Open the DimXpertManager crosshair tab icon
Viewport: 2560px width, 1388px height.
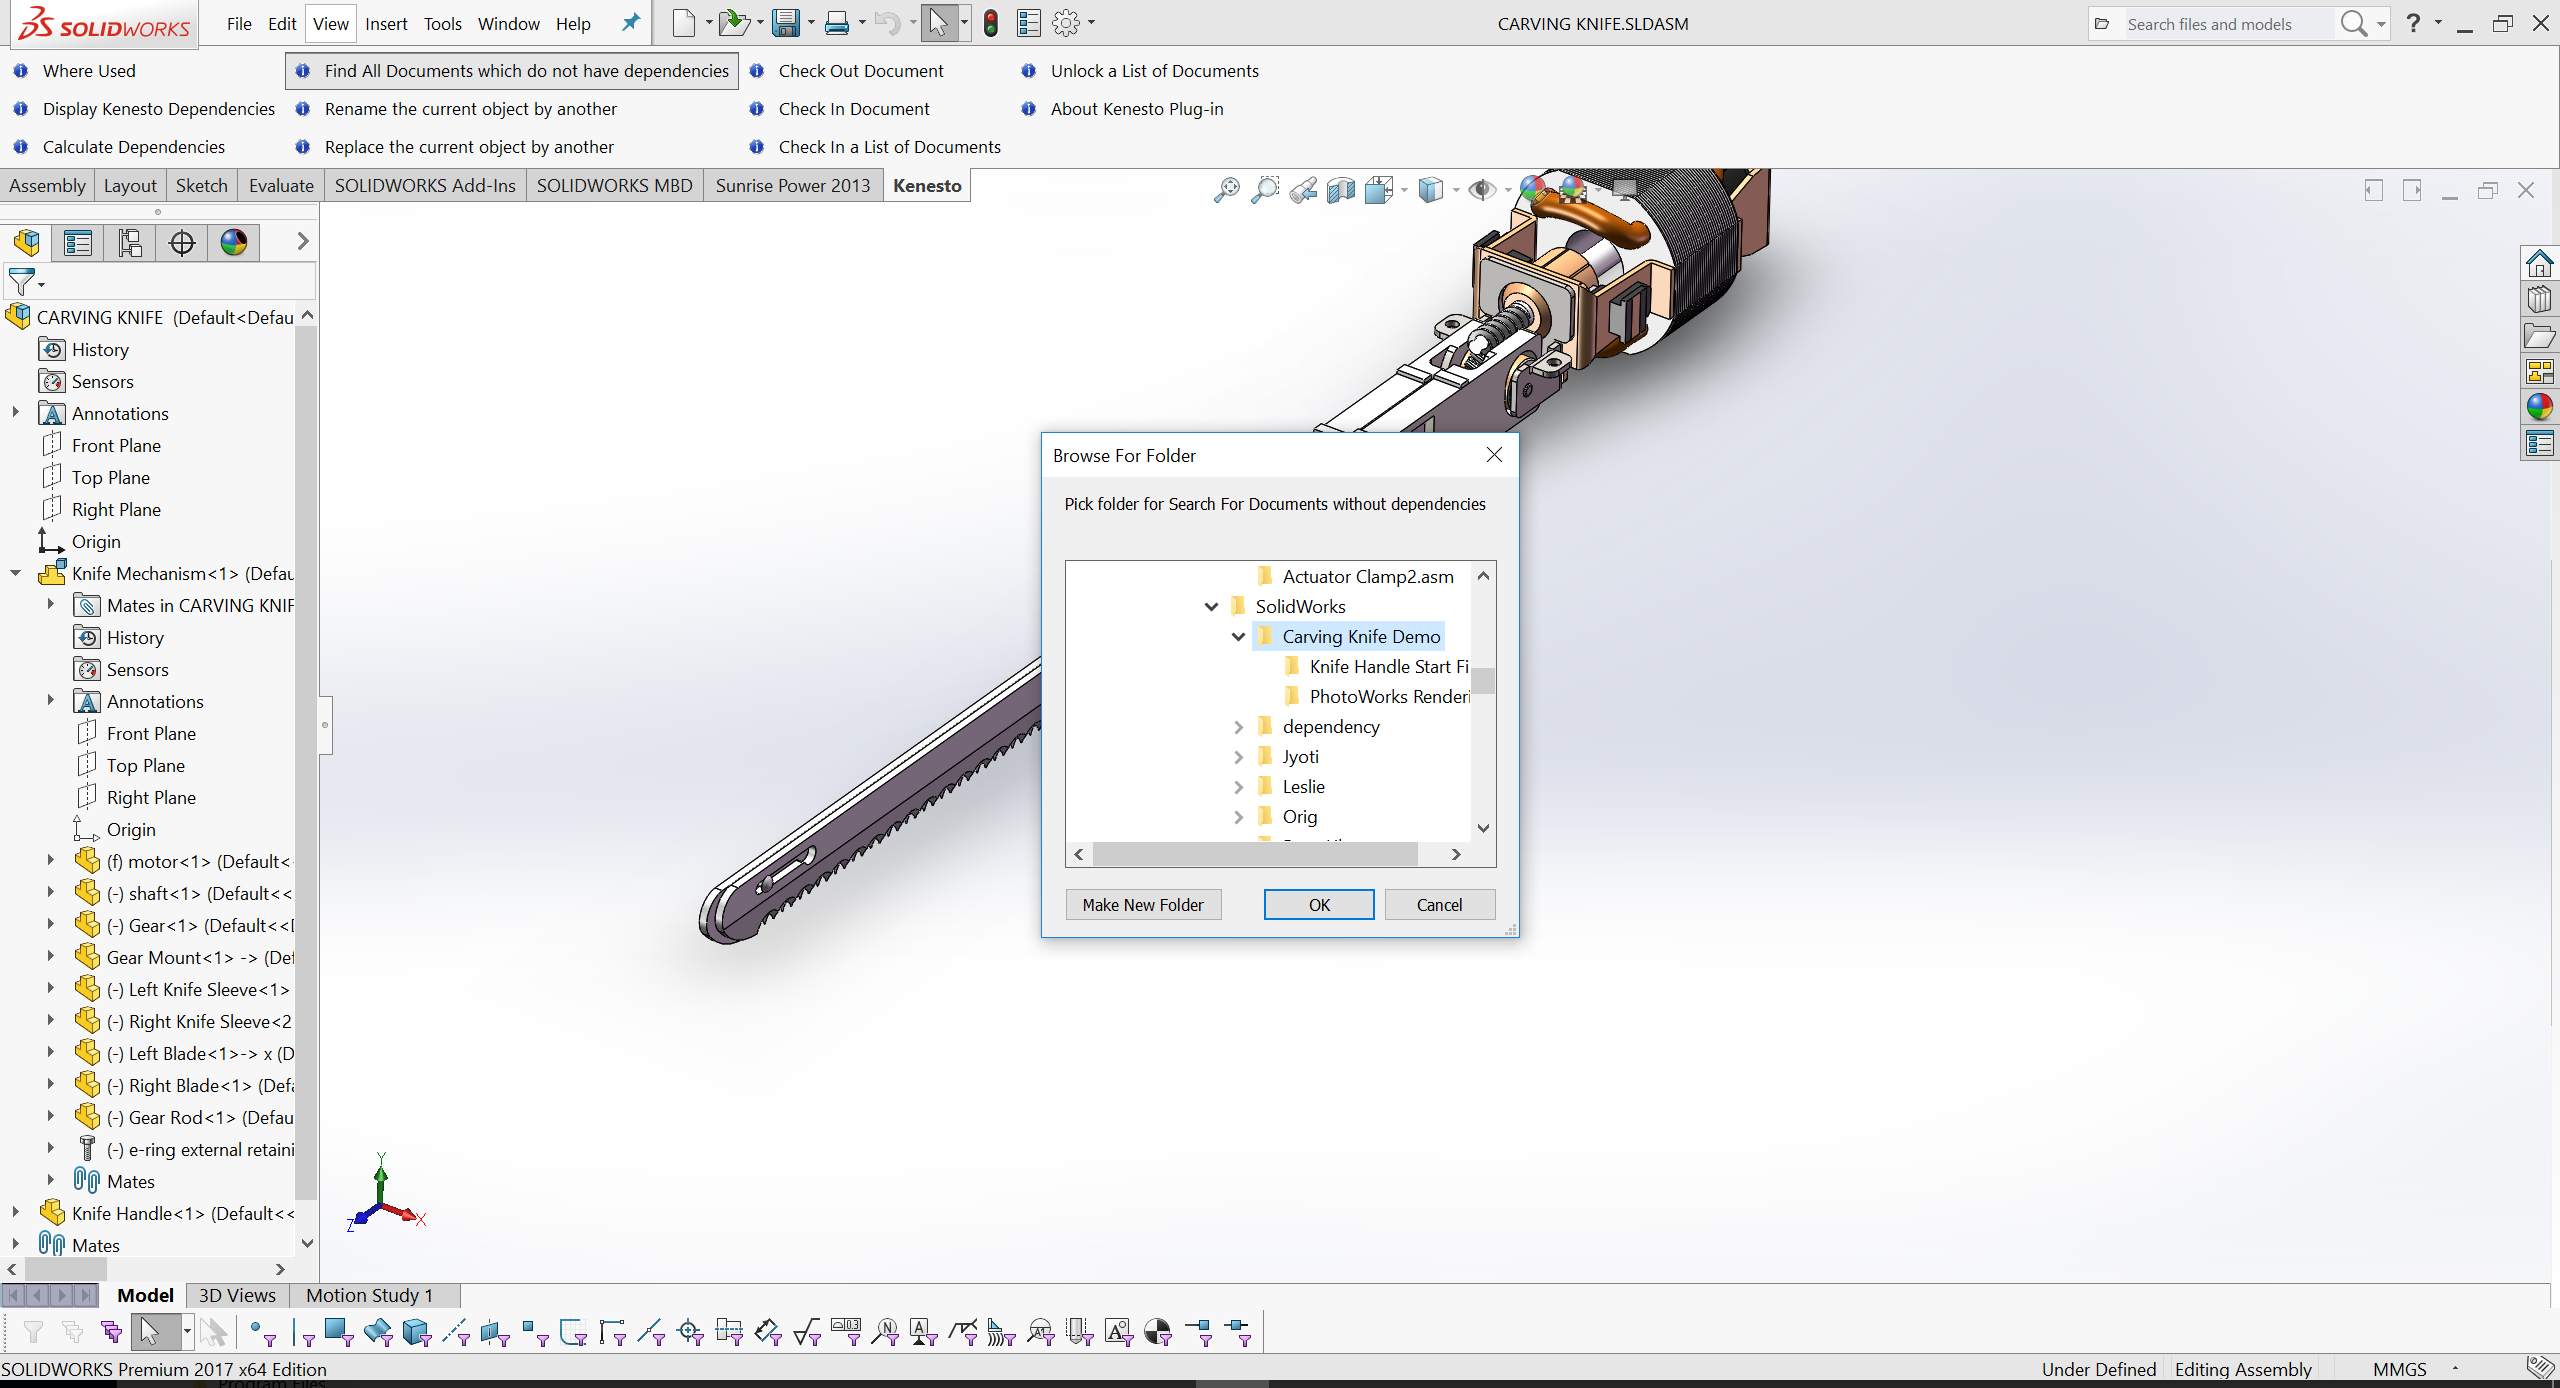[182, 242]
